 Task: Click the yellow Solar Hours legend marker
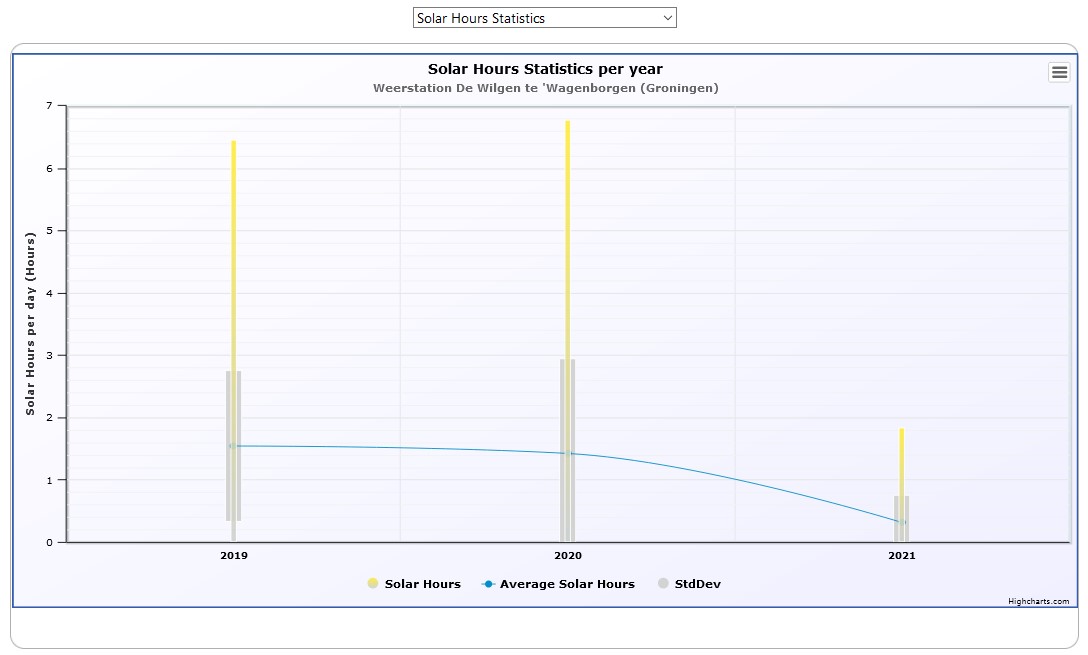tap(373, 584)
